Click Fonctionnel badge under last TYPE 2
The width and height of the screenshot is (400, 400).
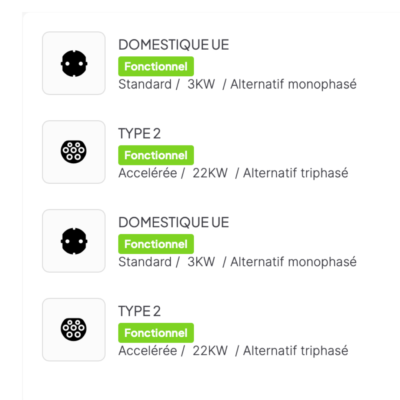point(156,333)
